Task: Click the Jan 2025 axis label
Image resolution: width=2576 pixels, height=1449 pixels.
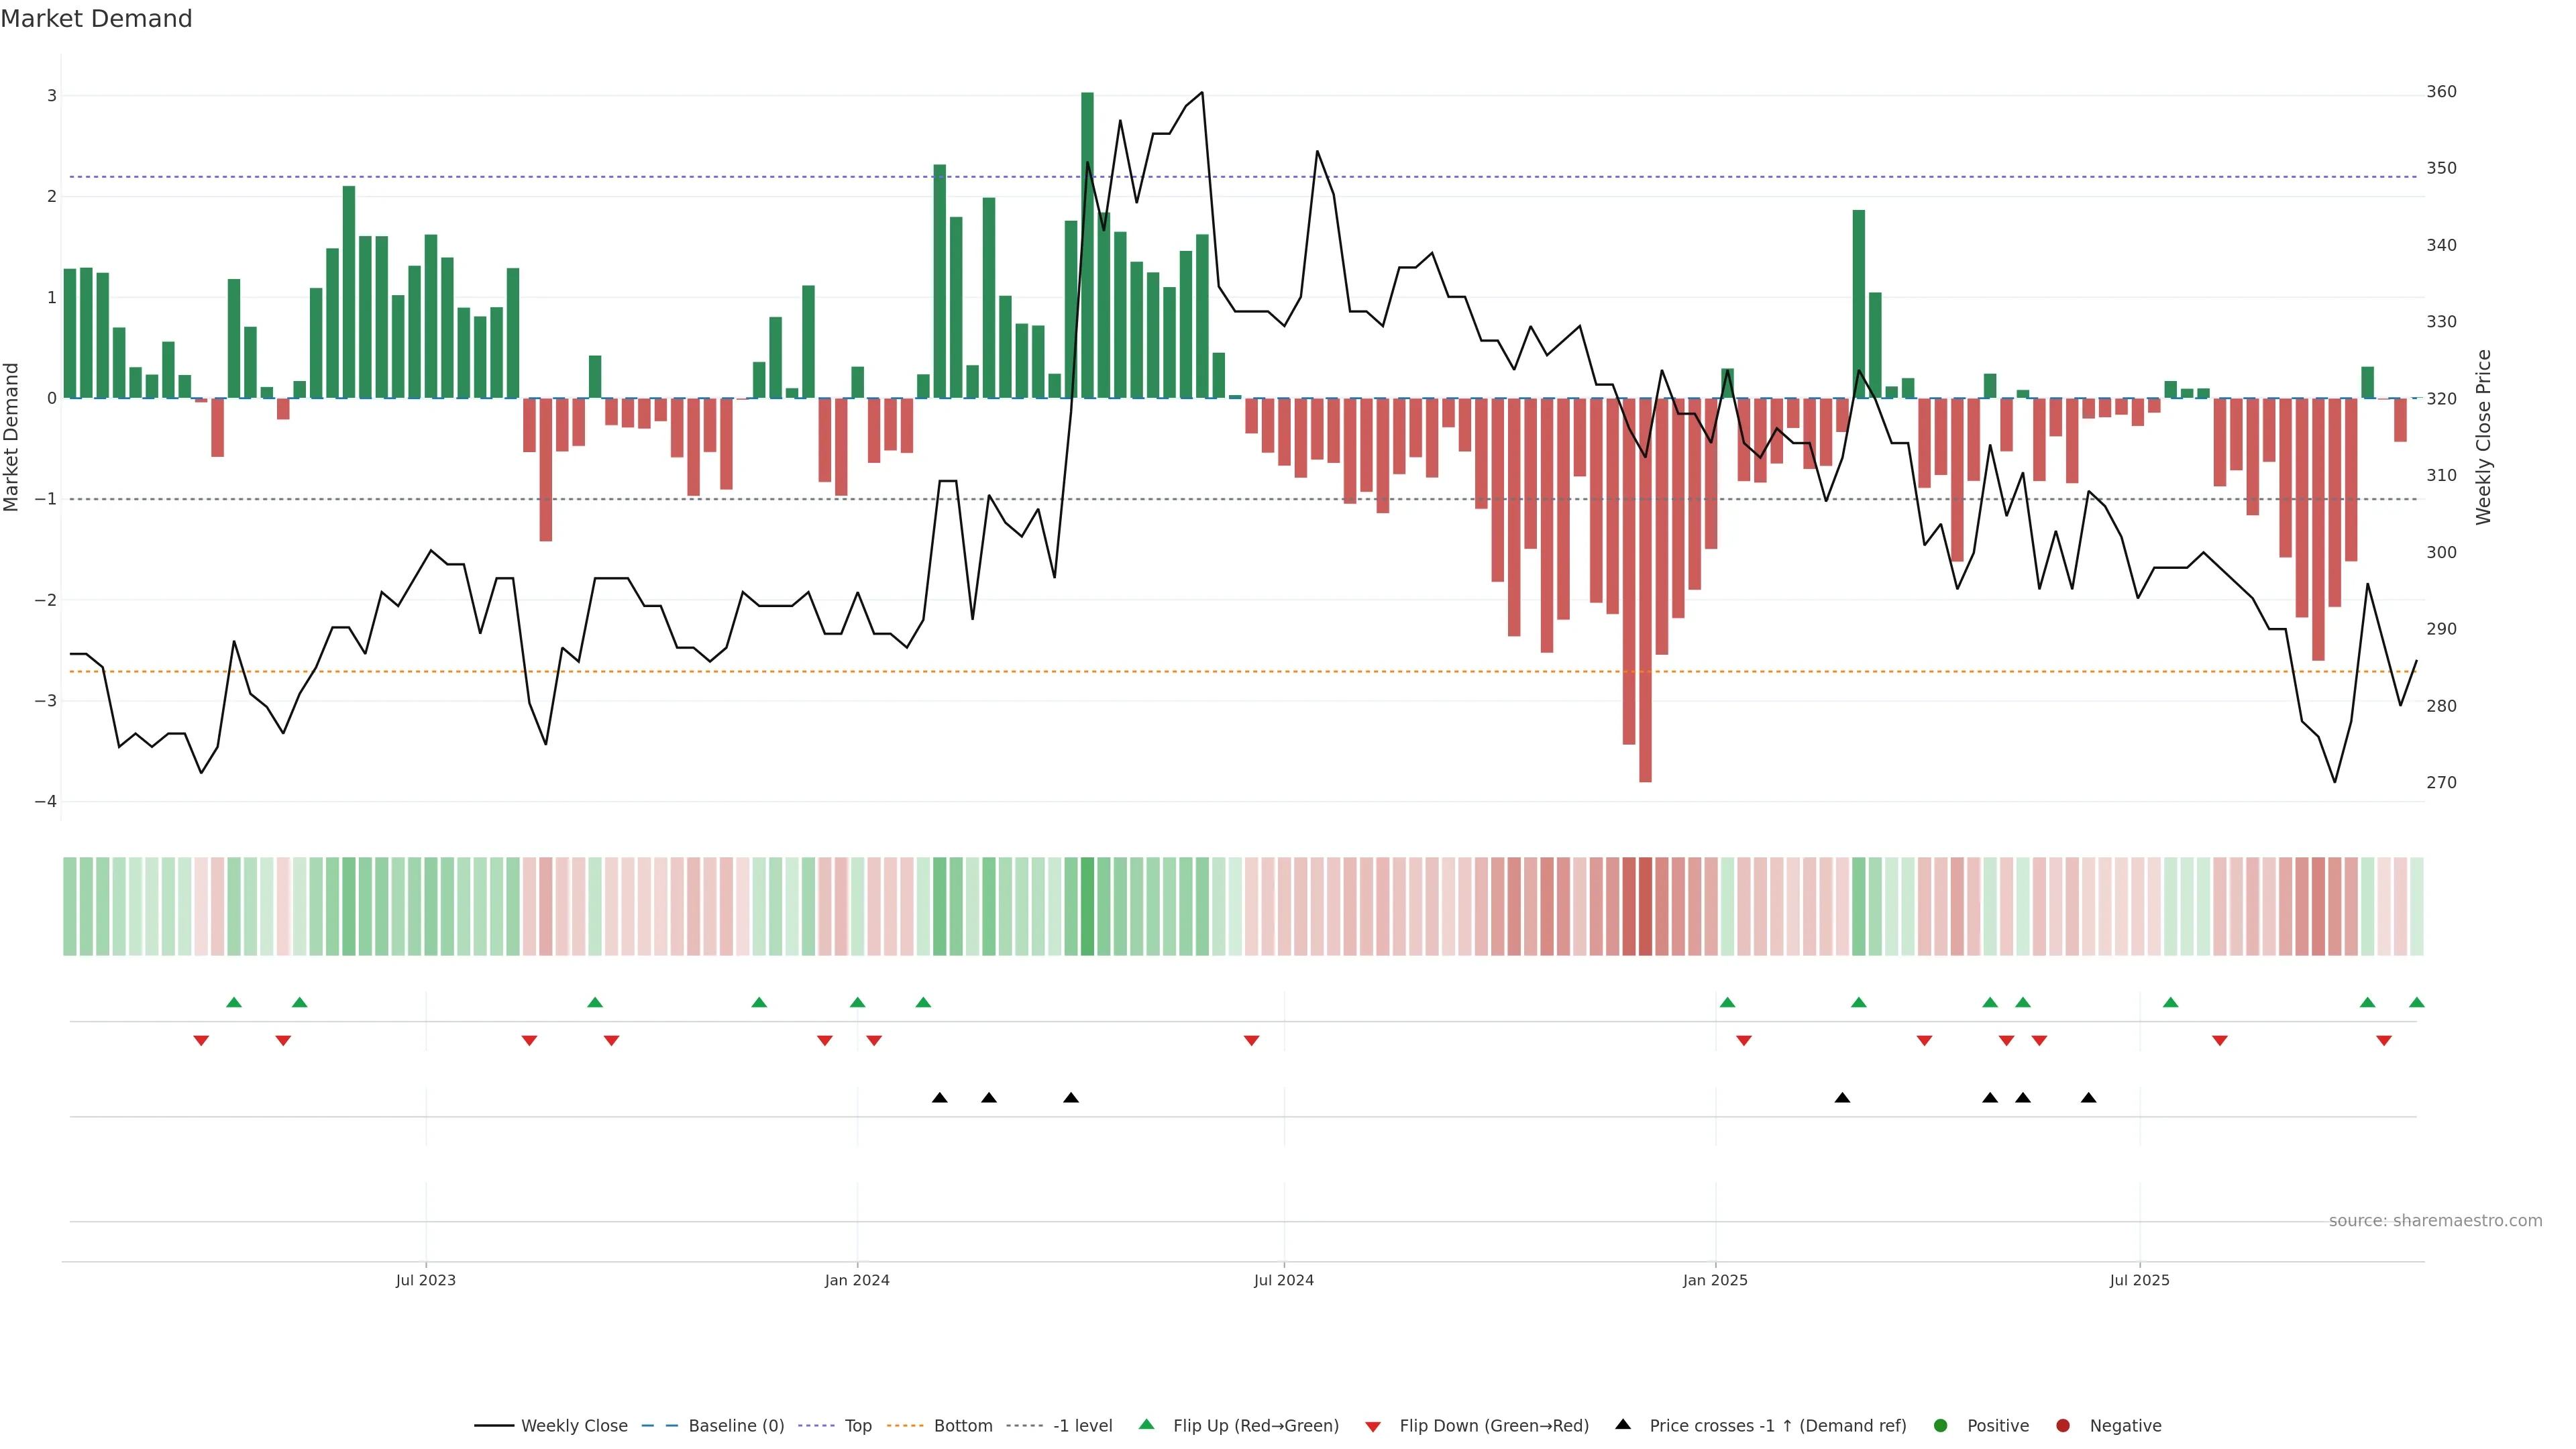Action: click(1715, 1280)
